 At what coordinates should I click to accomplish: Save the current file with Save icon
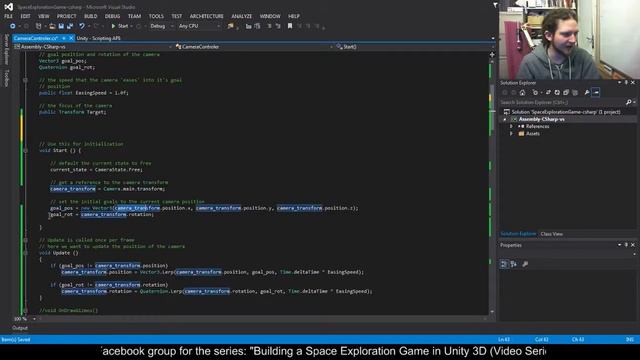click(61, 26)
